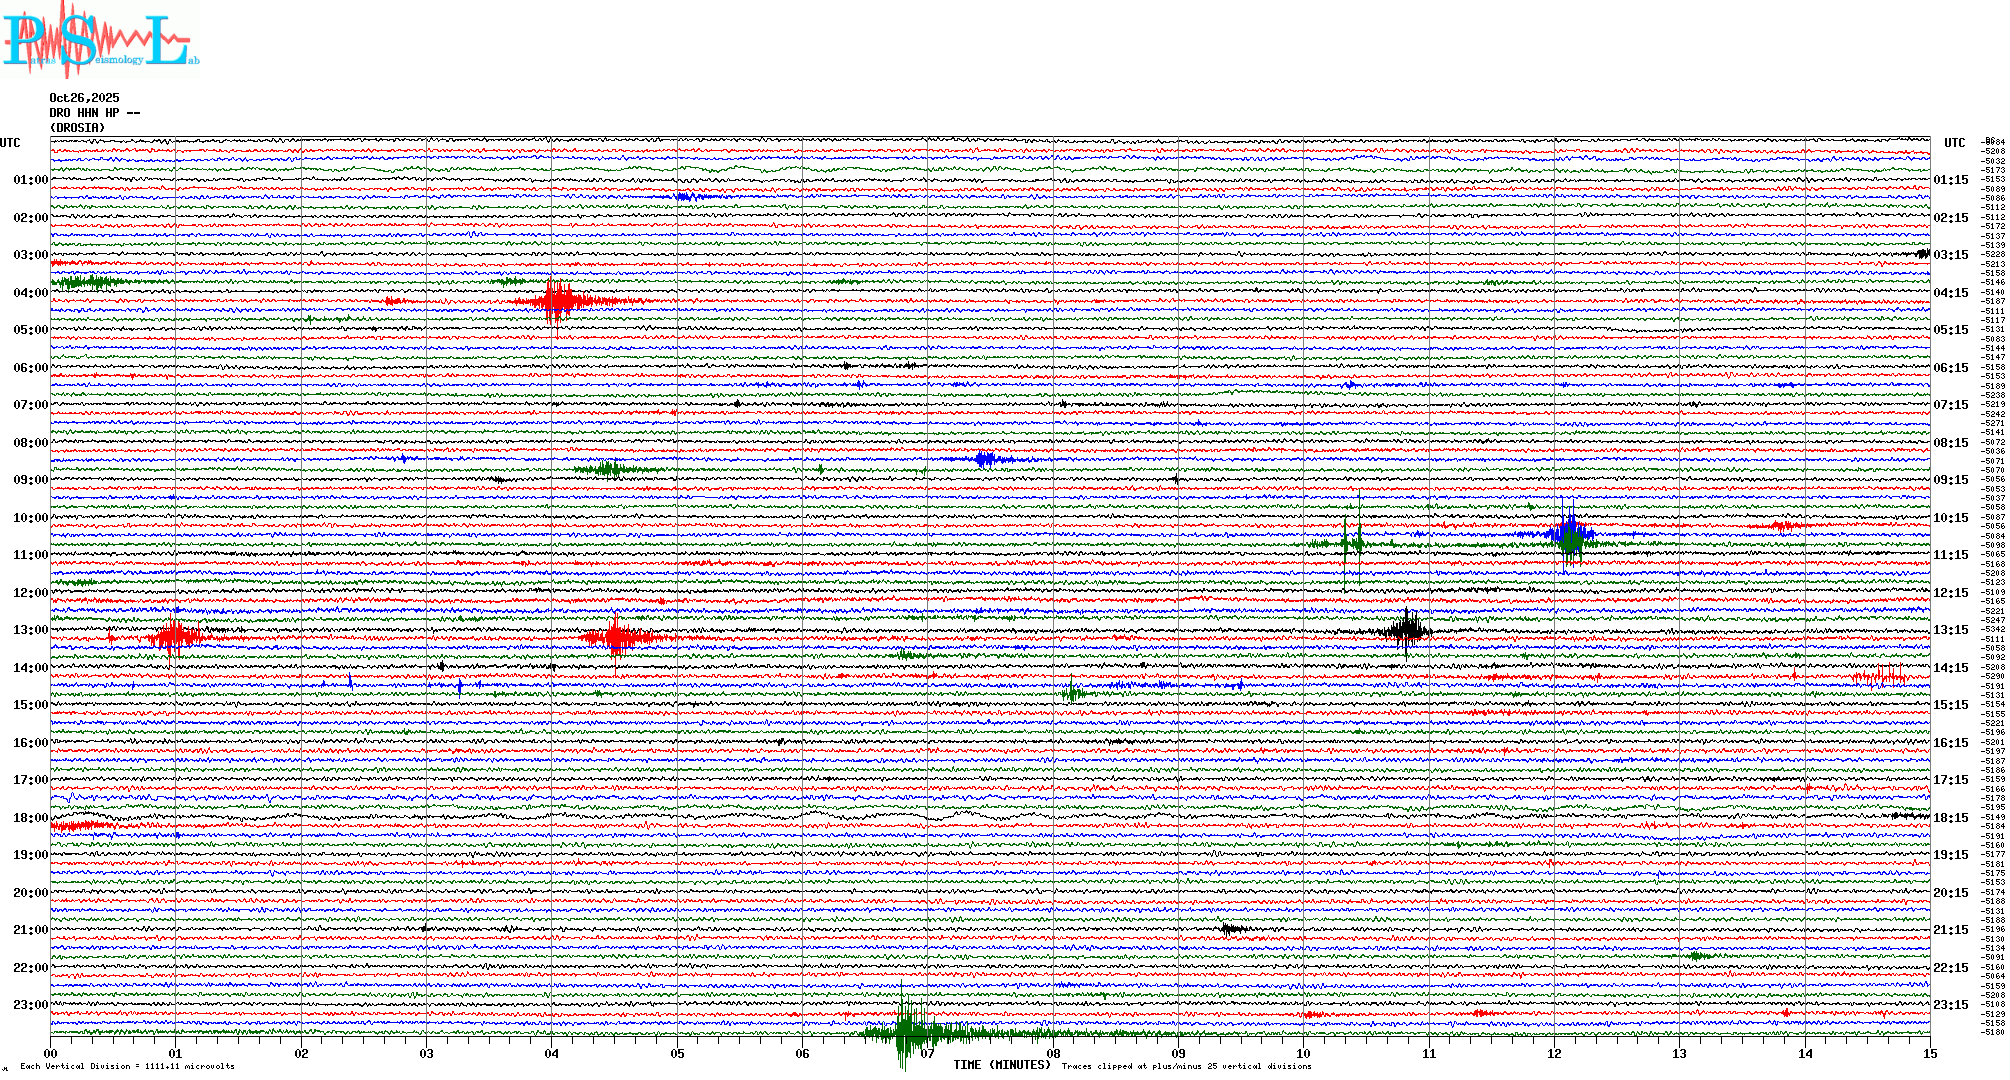The width and height of the screenshot is (2010, 1080).
Task: Click the UTC label at top right
Action: (x=1954, y=143)
